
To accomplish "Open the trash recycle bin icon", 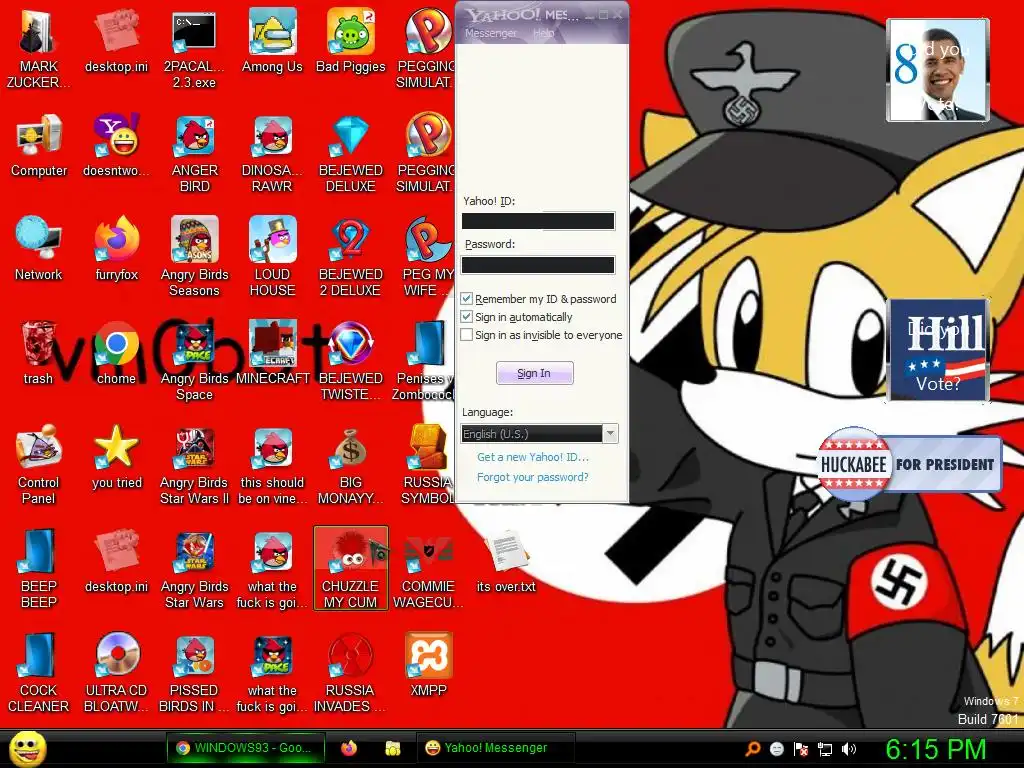I will (38, 351).
